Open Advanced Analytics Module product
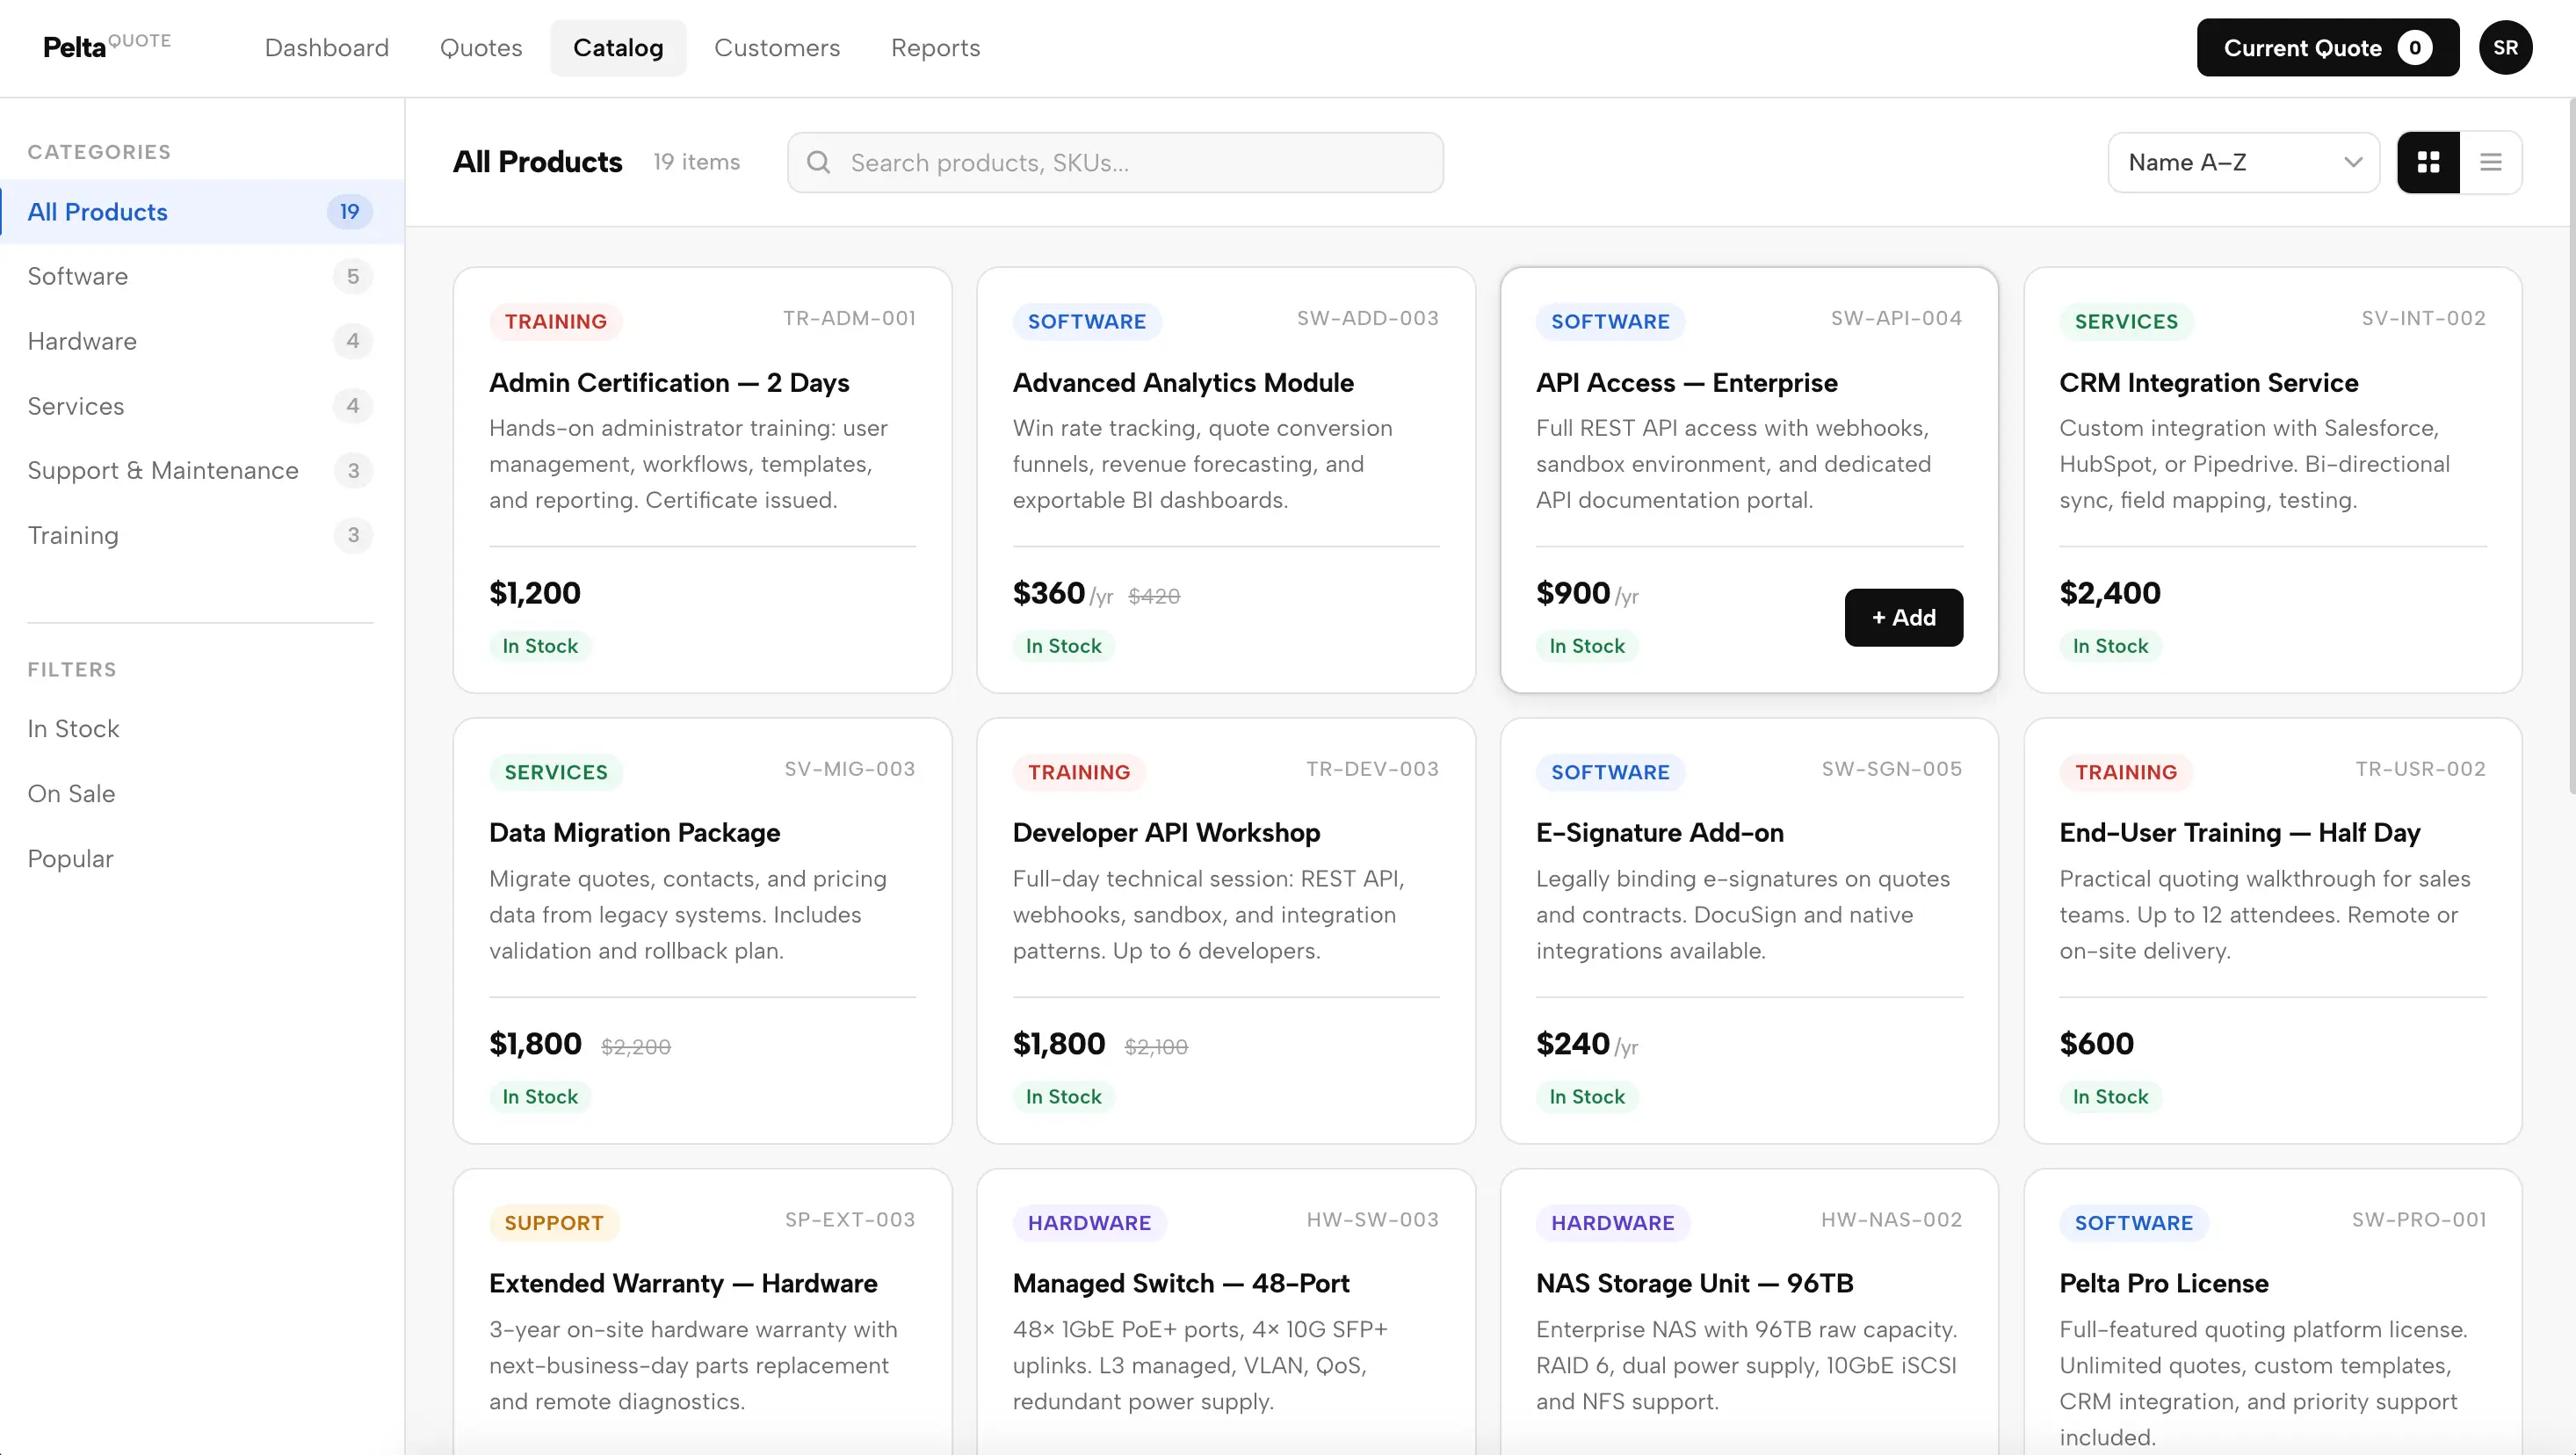 pyautogui.click(x=1225, y=480)
